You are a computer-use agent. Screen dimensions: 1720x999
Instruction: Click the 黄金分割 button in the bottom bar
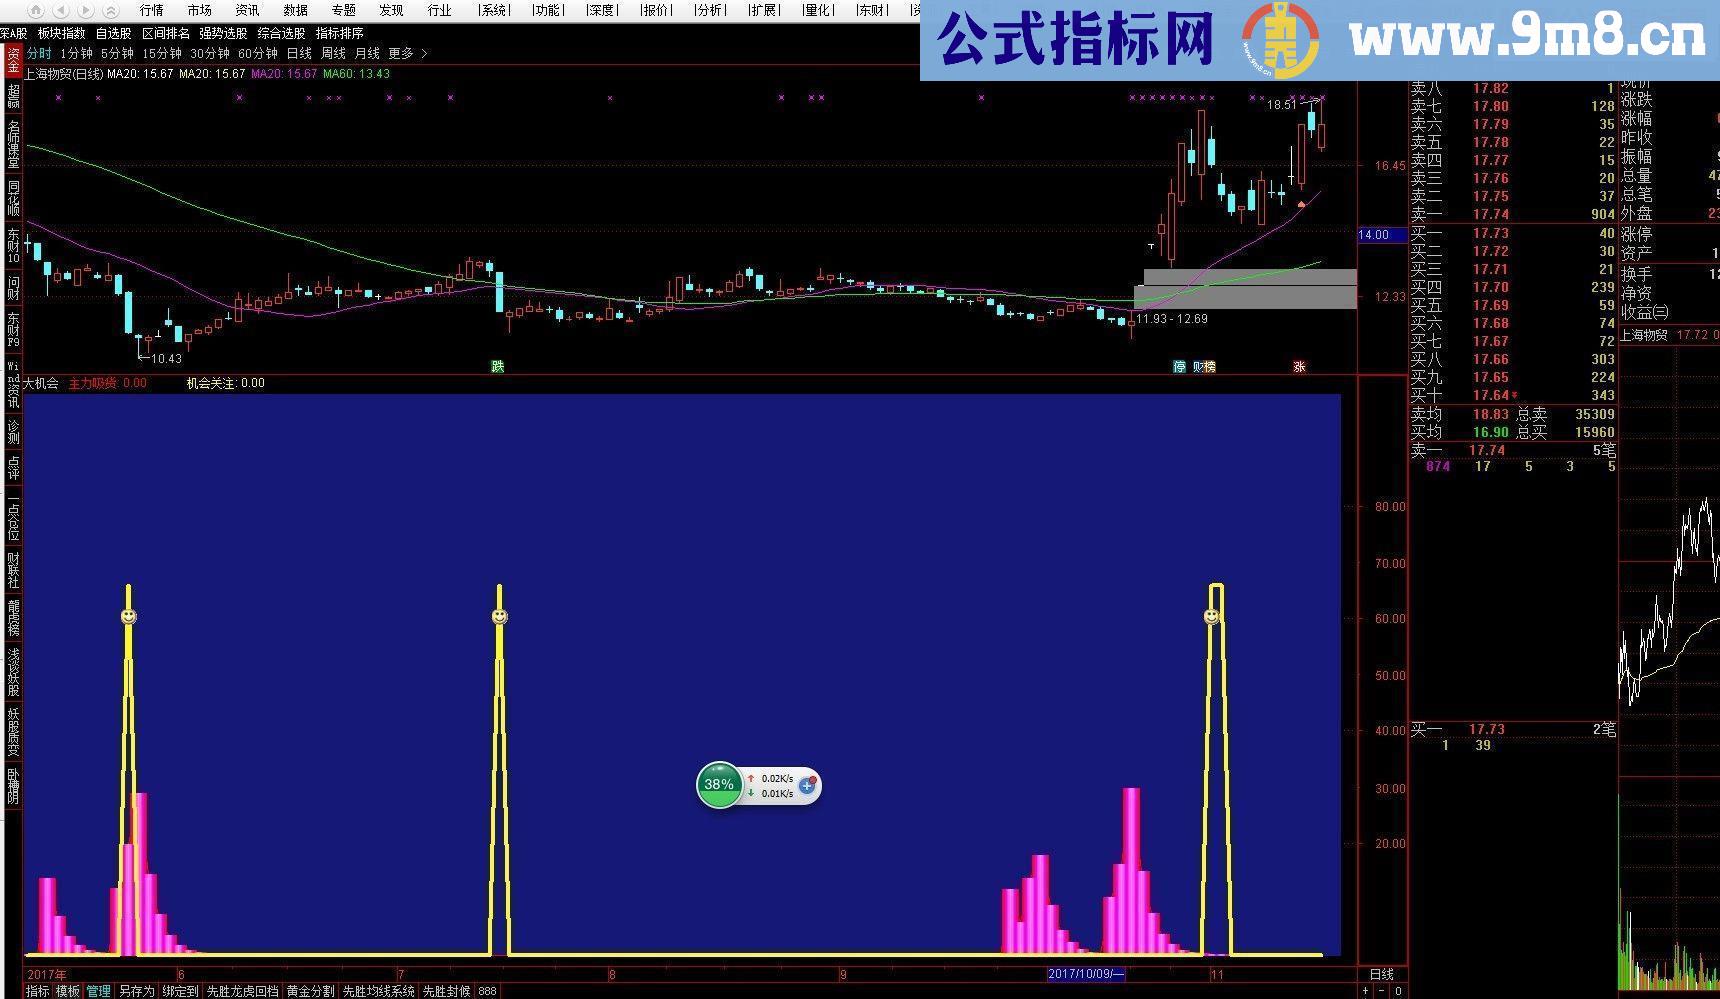coord(310,991)
